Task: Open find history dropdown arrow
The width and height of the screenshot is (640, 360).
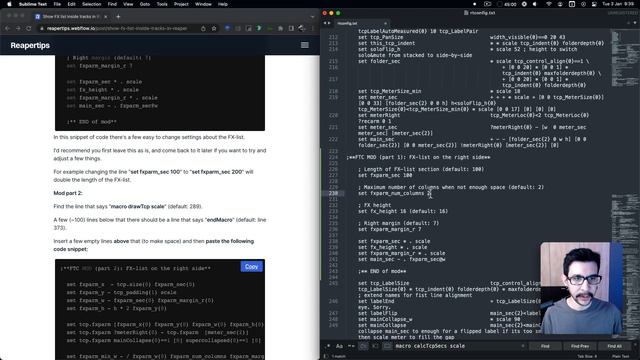Action: pos(523,346)
